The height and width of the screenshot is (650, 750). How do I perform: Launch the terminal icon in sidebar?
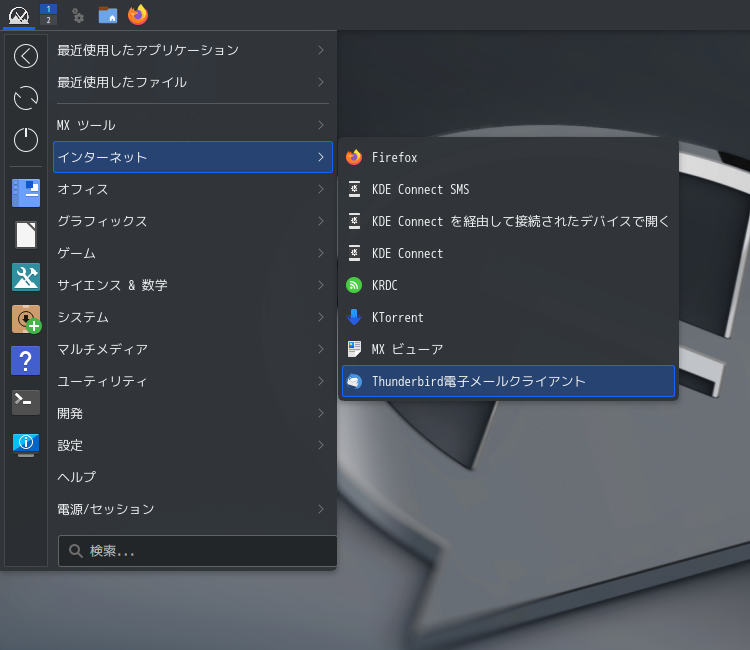tap(26, 402)
